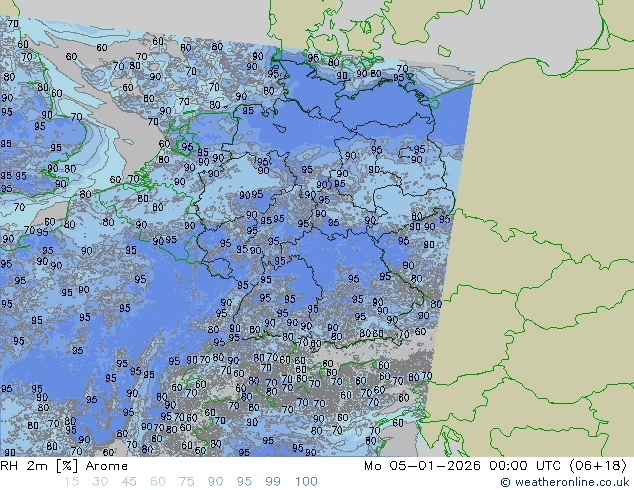Select legend value 30 in the color scale

point(100,482)
